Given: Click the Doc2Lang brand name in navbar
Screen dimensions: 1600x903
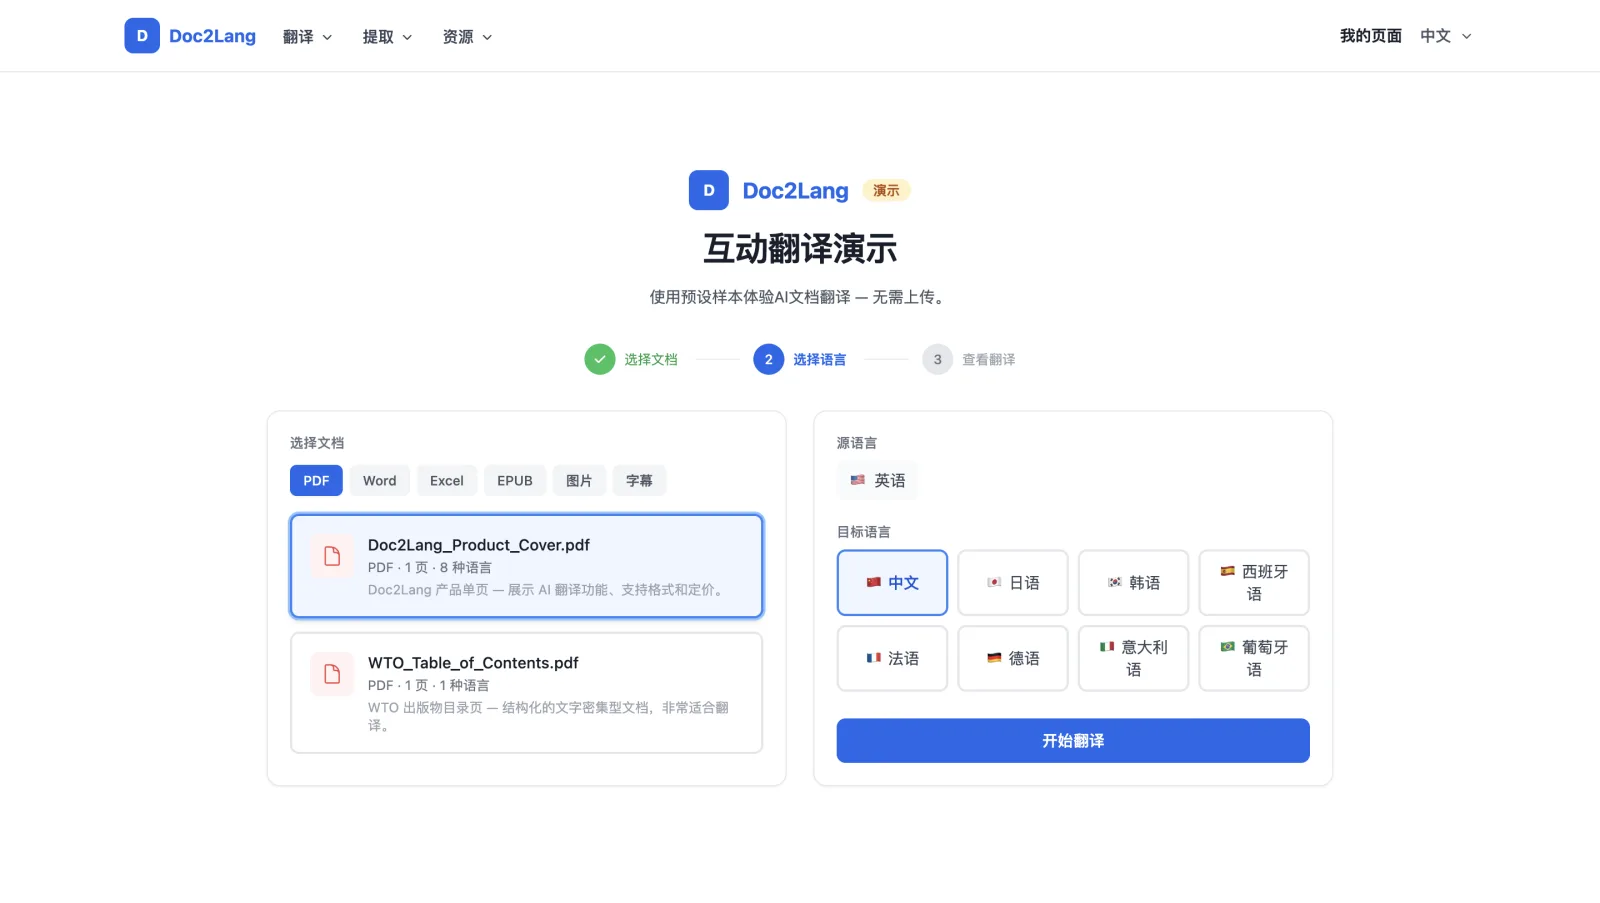Looking at the screenshot, I should pos(212,36).
